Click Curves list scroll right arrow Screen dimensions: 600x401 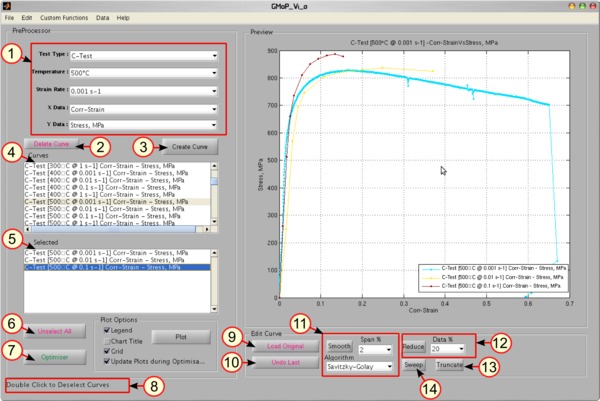(x=207, y=229)
